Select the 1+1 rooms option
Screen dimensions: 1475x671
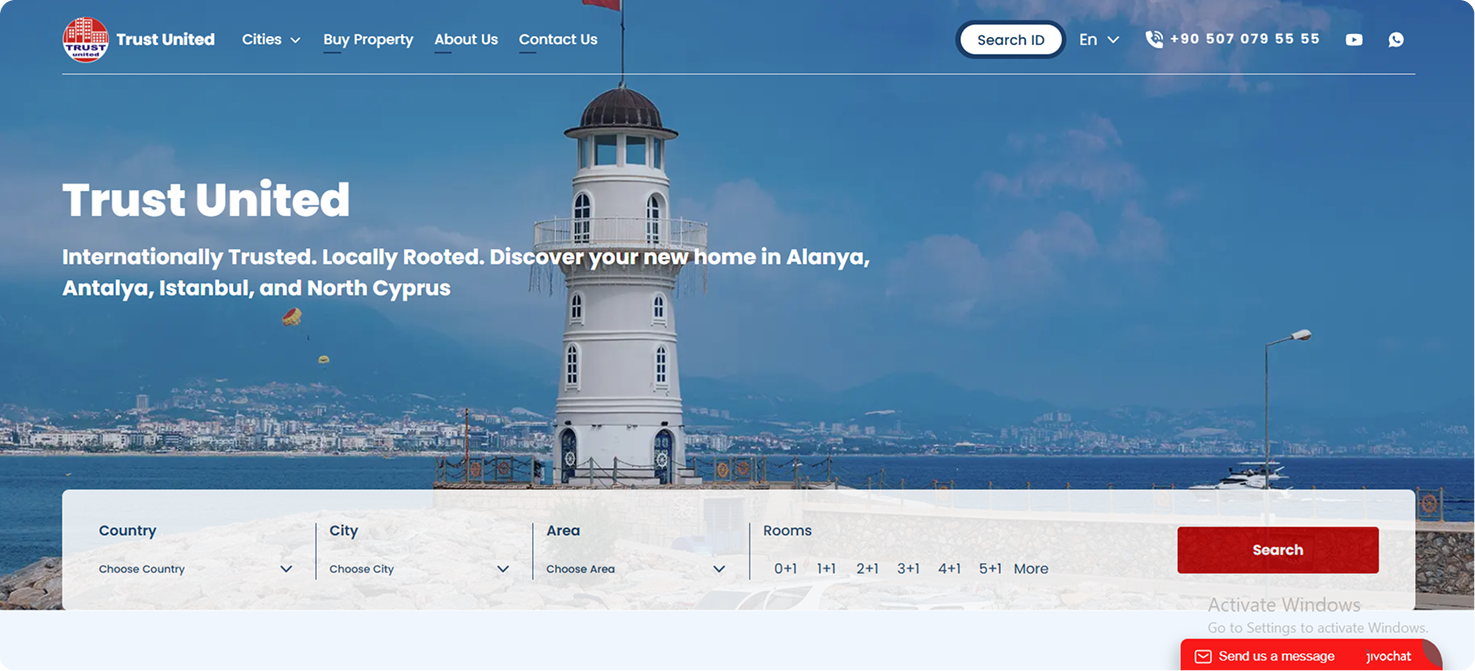coord(826,569)
